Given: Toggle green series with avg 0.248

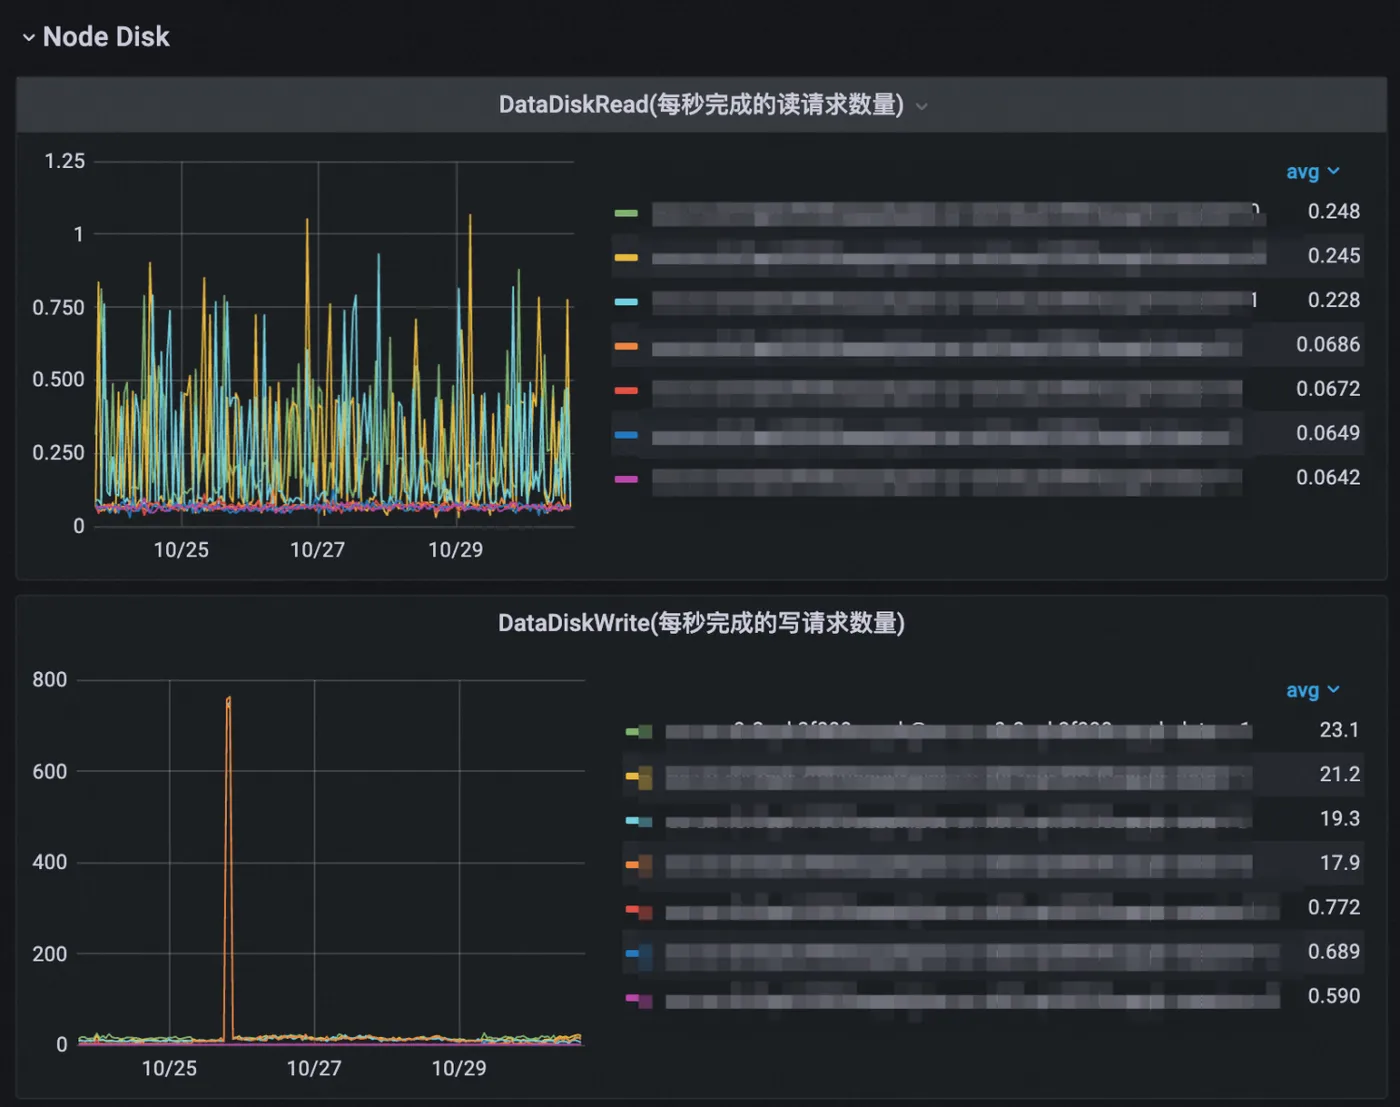Looking at the screenshot, I should [626, 213].
